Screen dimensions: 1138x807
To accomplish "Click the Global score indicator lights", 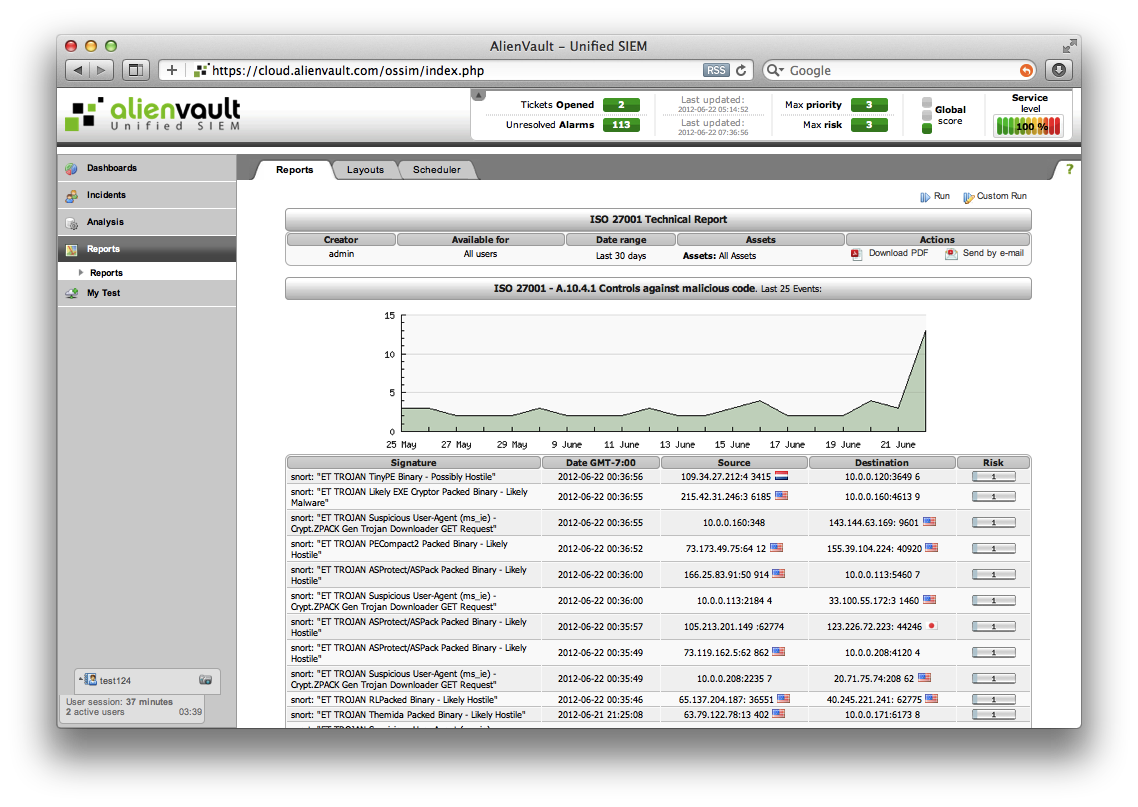I will tap(927, 115).
